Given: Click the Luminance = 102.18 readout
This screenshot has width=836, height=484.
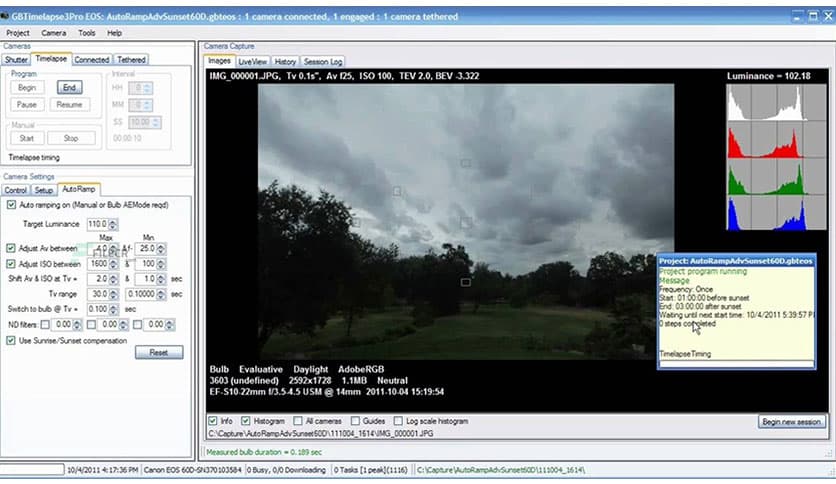Looking at the screenshot, I should coord(768,76).
